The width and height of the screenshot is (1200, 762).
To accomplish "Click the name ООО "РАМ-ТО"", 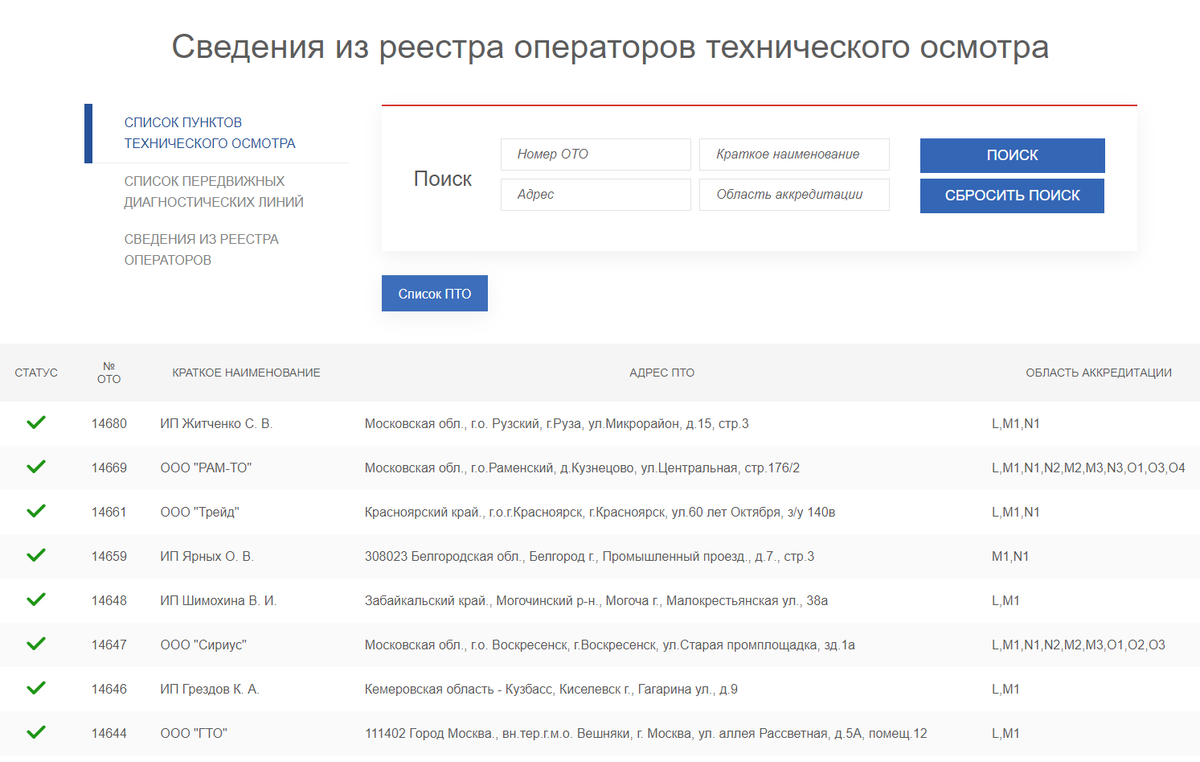I will click(205, 468).
